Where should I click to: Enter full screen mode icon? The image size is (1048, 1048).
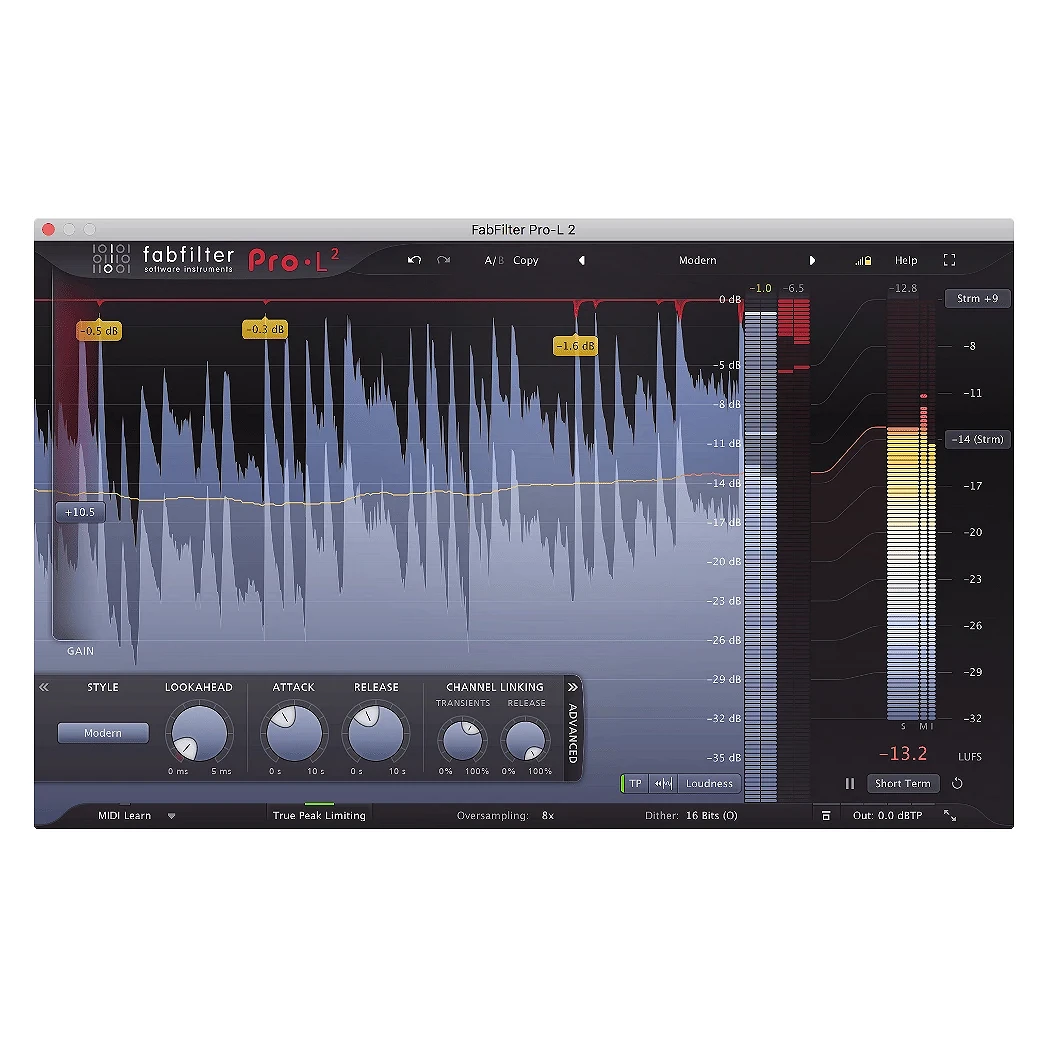[949, 260]
